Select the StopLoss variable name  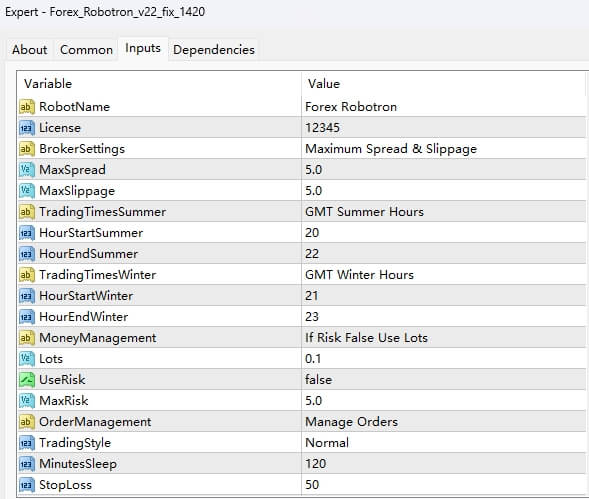point(65,485)
